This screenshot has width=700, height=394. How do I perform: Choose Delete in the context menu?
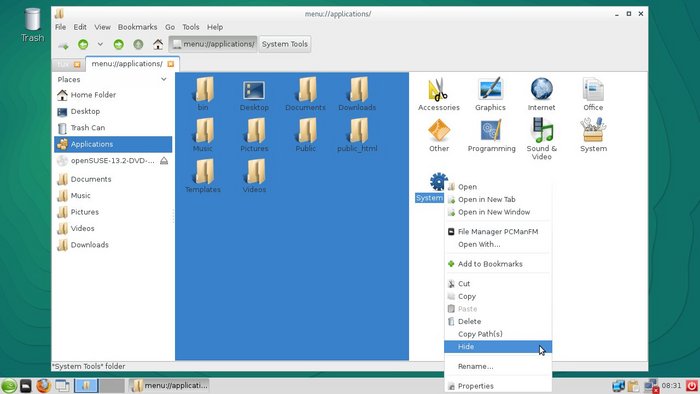coord(498,321)
